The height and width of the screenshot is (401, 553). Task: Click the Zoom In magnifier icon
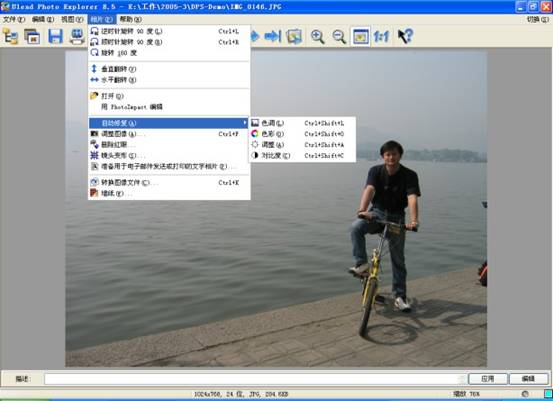317,36
